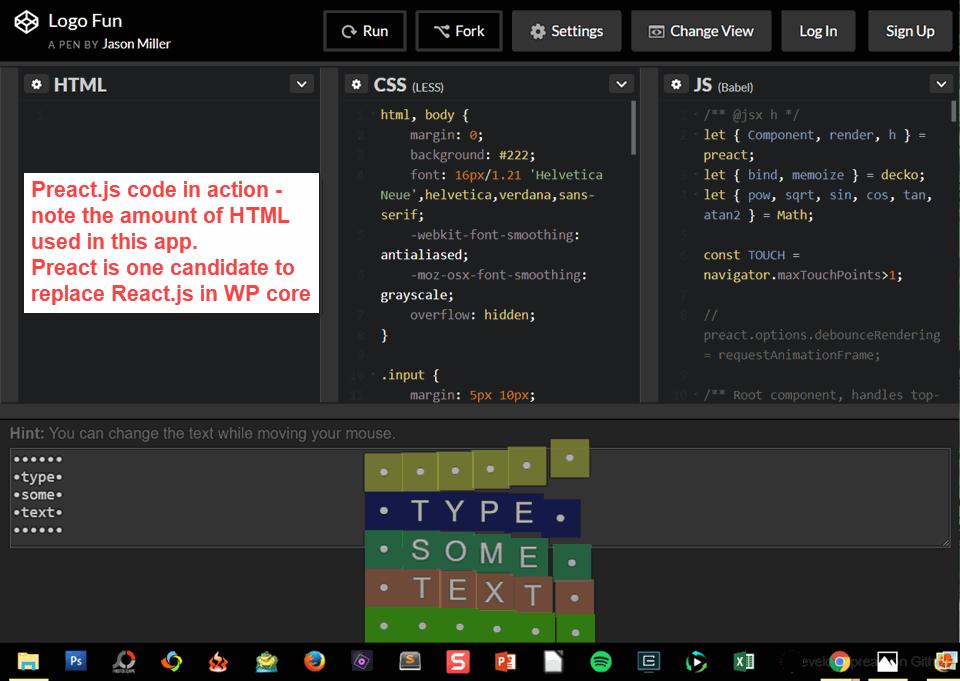The width and height of the screenshot is (960, 681).
Task: Click the '/** @jsx h */' comment line
Action: [x=751, y=115]
